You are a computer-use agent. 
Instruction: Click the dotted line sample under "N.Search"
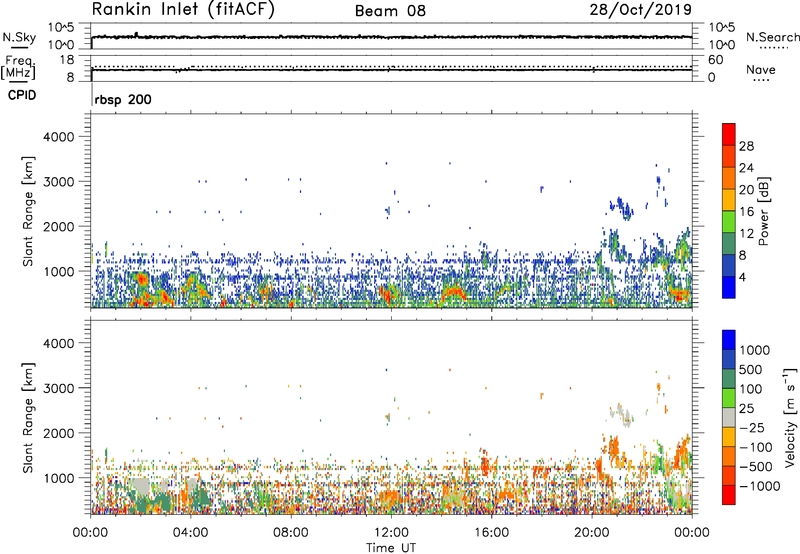point(773,48)
